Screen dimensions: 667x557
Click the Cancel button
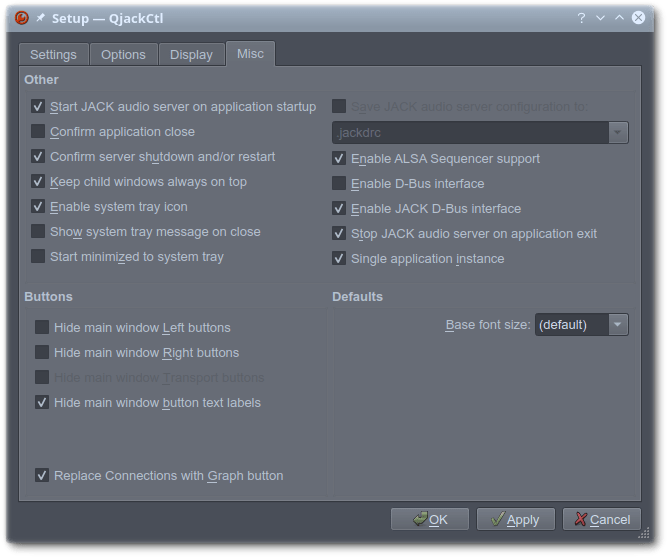602,520
